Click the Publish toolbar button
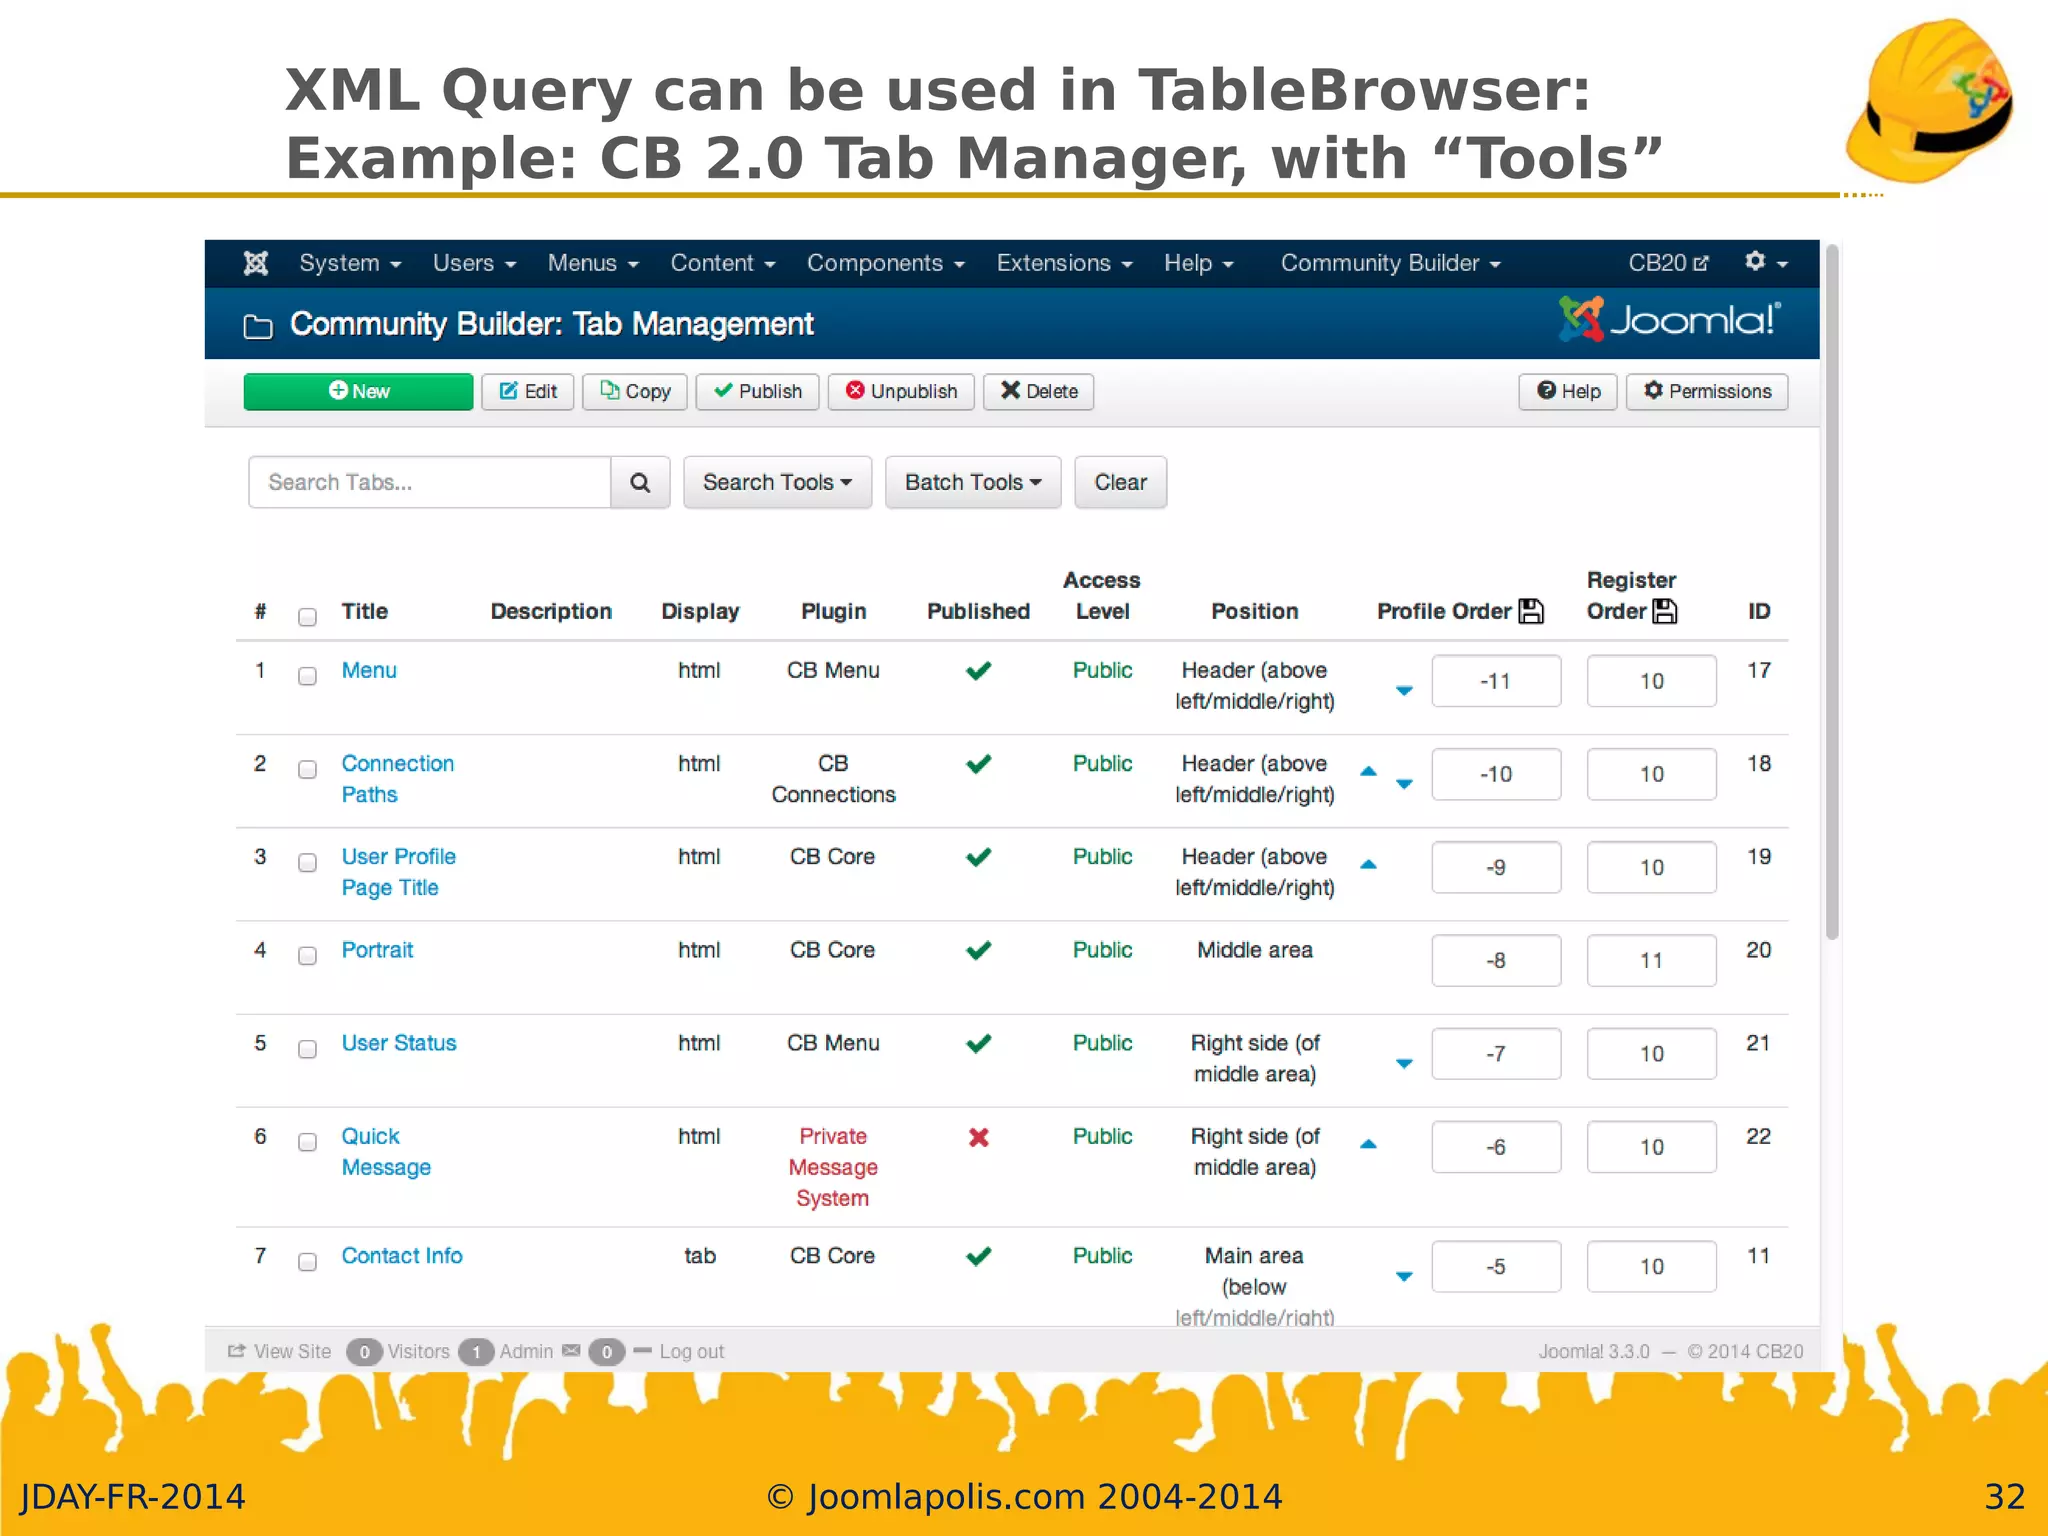The width and height of the screenshot is (2048, 1536). pyautogui.click(x=758, y=391)
